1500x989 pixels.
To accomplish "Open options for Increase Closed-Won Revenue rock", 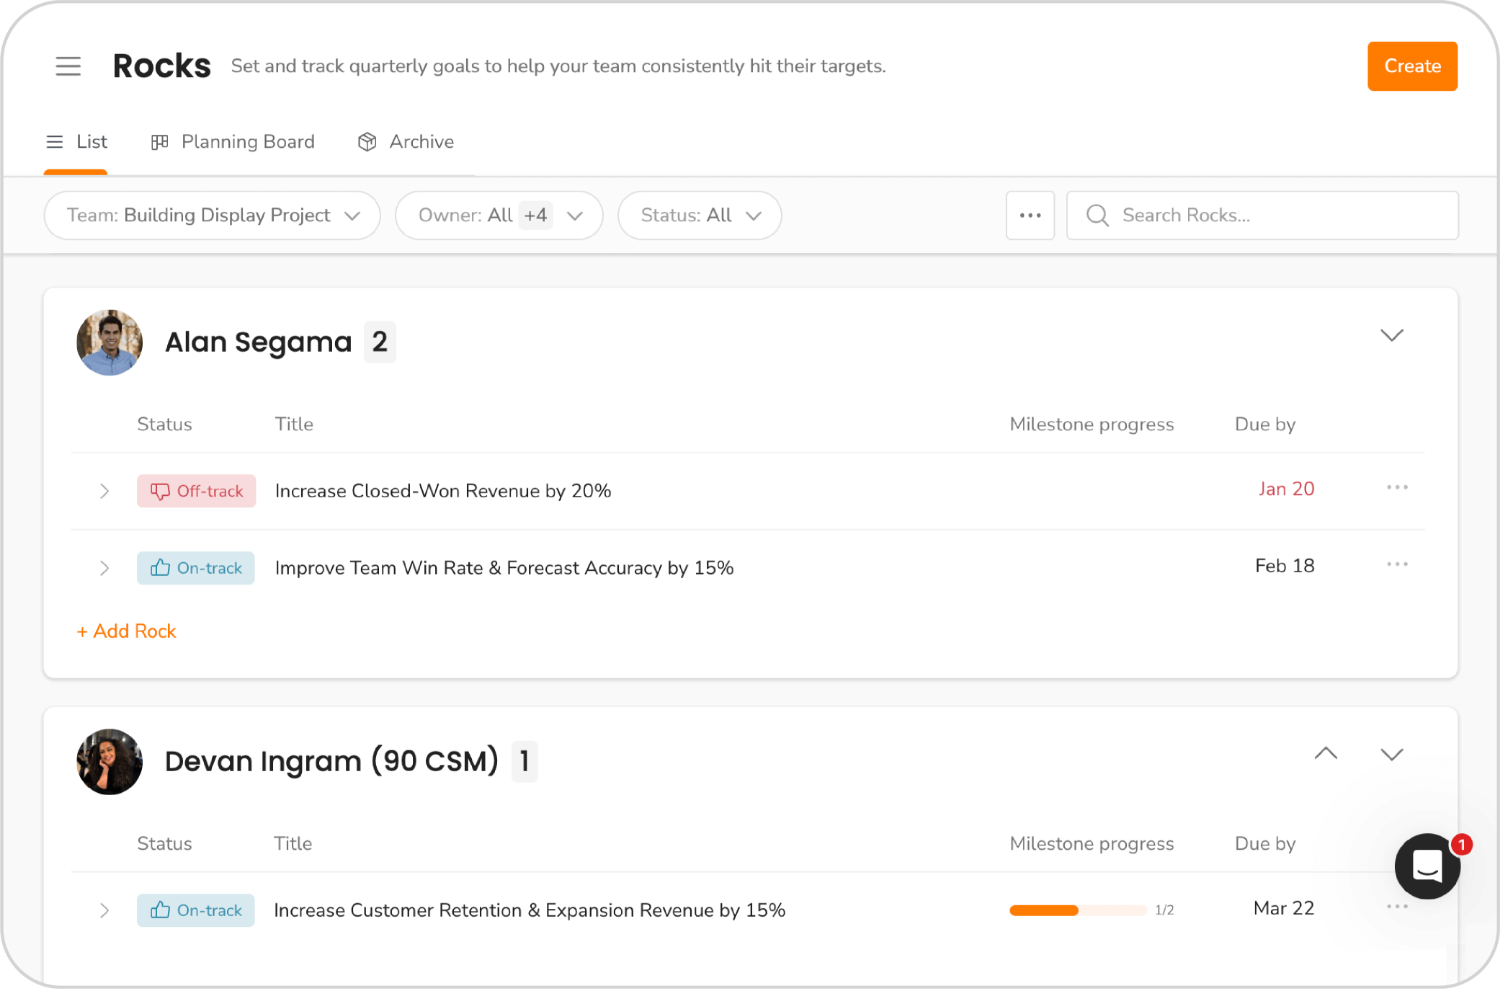I will 1397,488.
